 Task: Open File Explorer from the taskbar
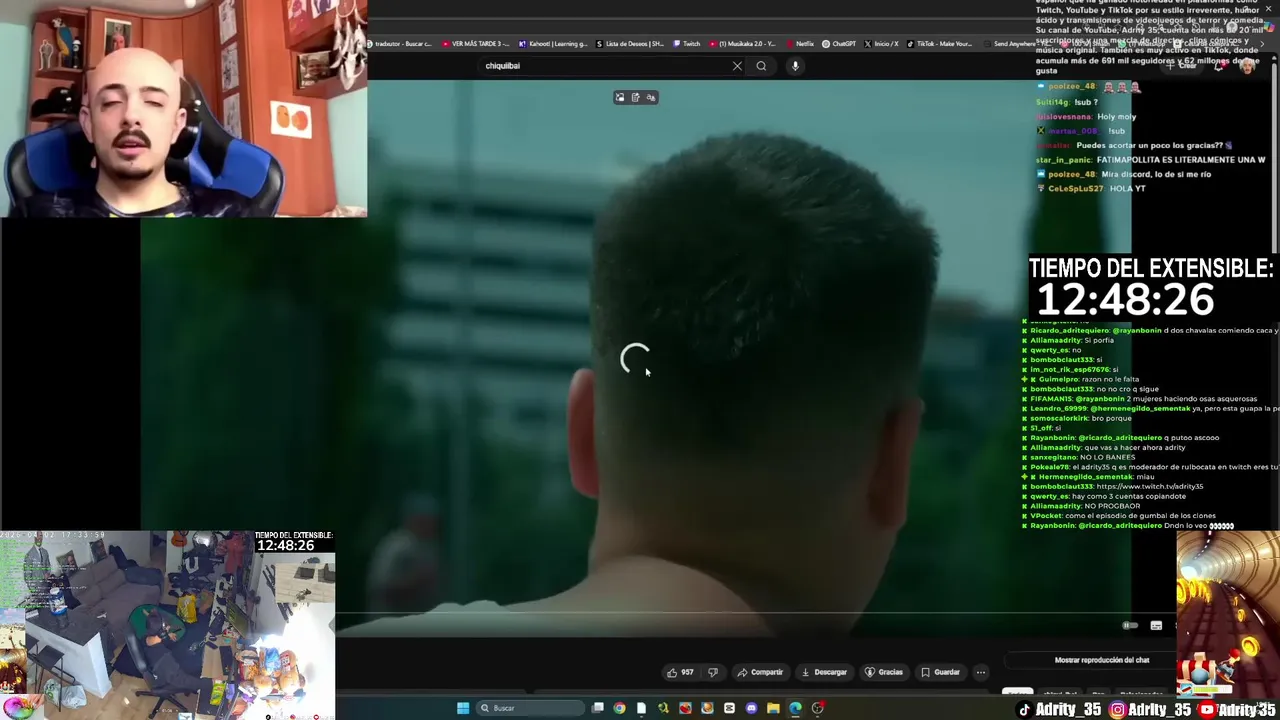click(x=773, y=708)
